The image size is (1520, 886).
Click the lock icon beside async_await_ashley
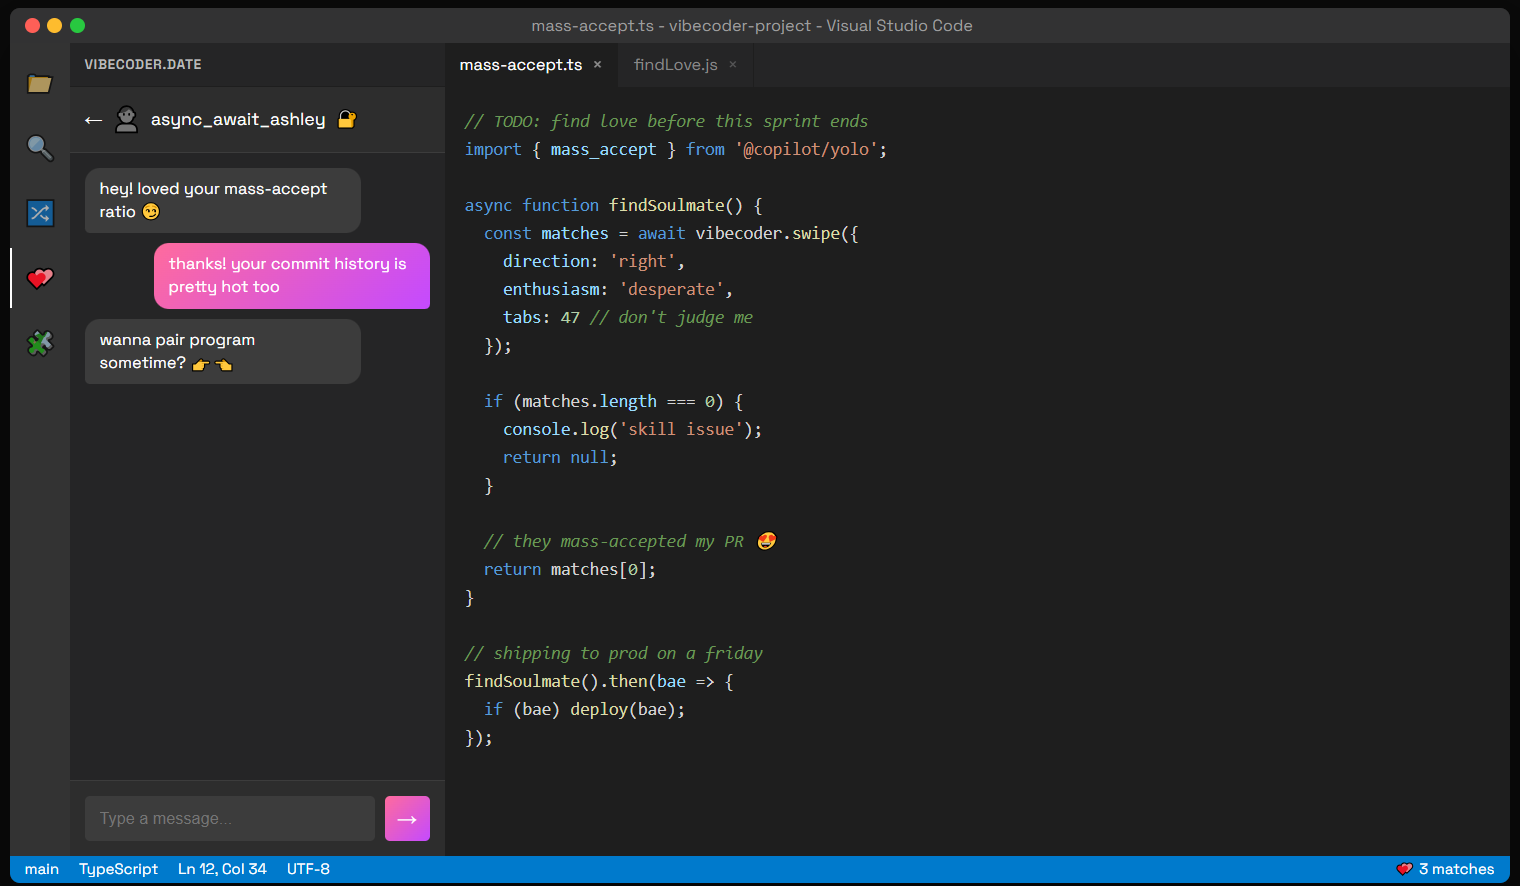[x=346, y=118]
